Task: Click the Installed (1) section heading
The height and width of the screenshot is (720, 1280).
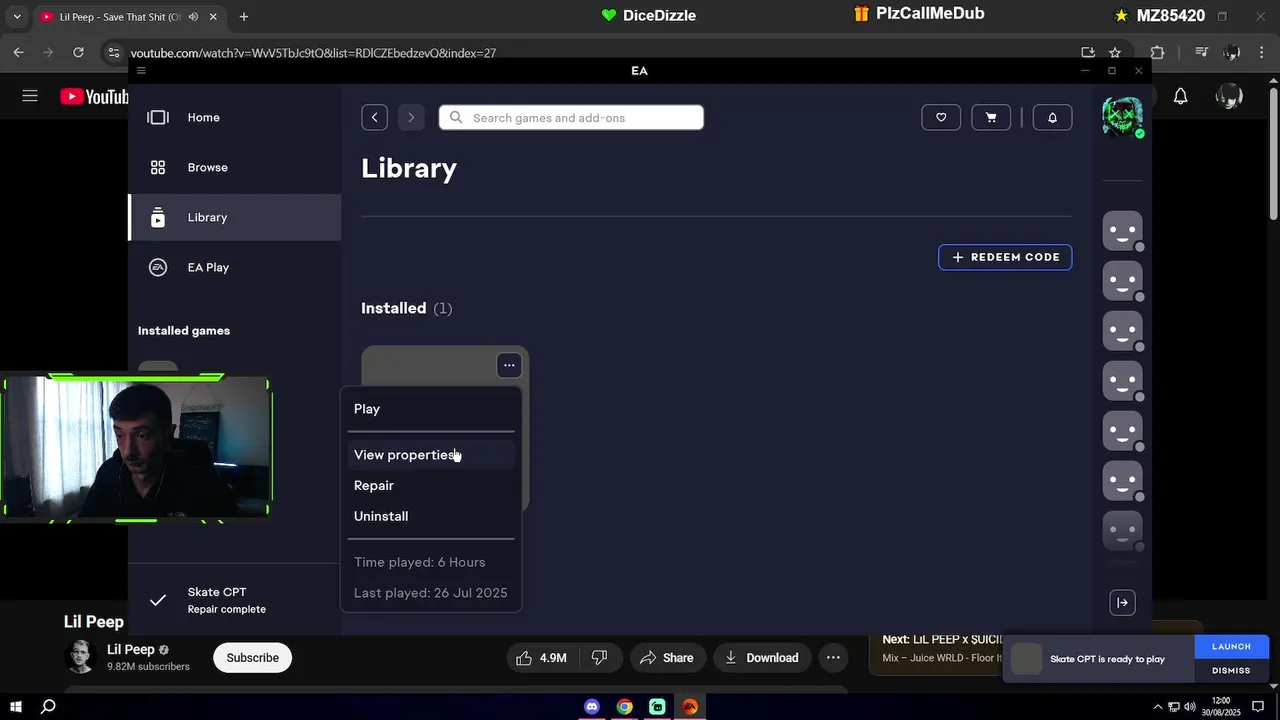Action: click(406, 308)
